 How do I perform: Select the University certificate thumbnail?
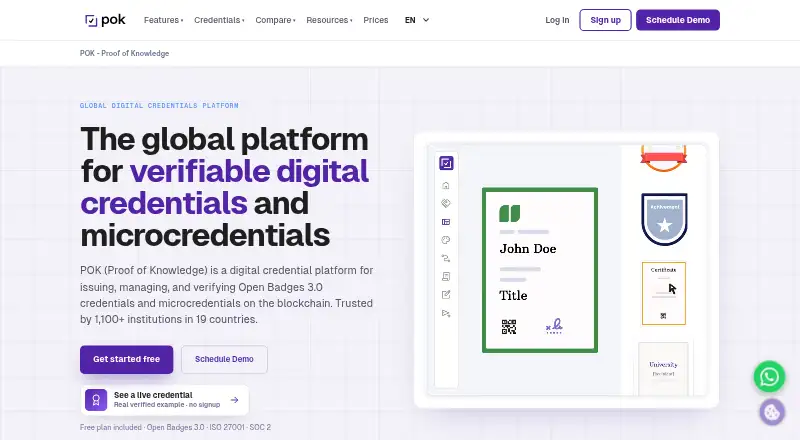[x=663, y=369]
